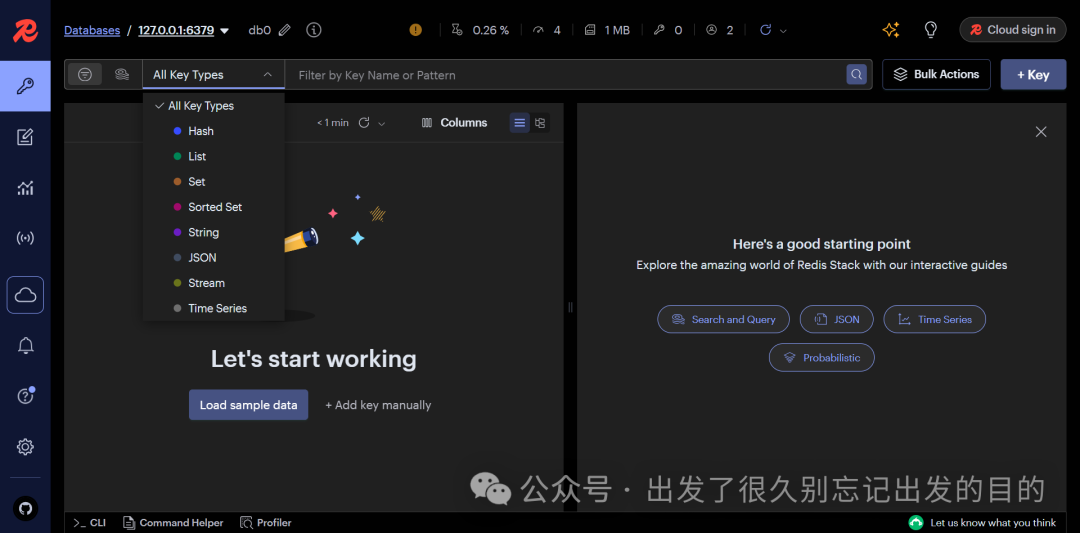Open the Redis Cloud icon in sidebar

pyautogui.click(x=25, y=295)
